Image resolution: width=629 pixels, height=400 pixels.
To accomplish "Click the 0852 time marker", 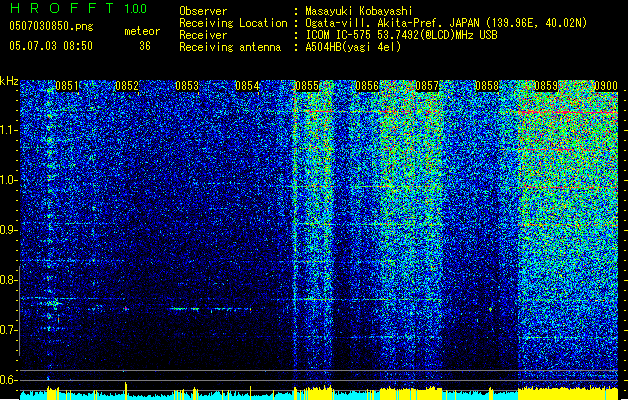I will click(127, 86).
